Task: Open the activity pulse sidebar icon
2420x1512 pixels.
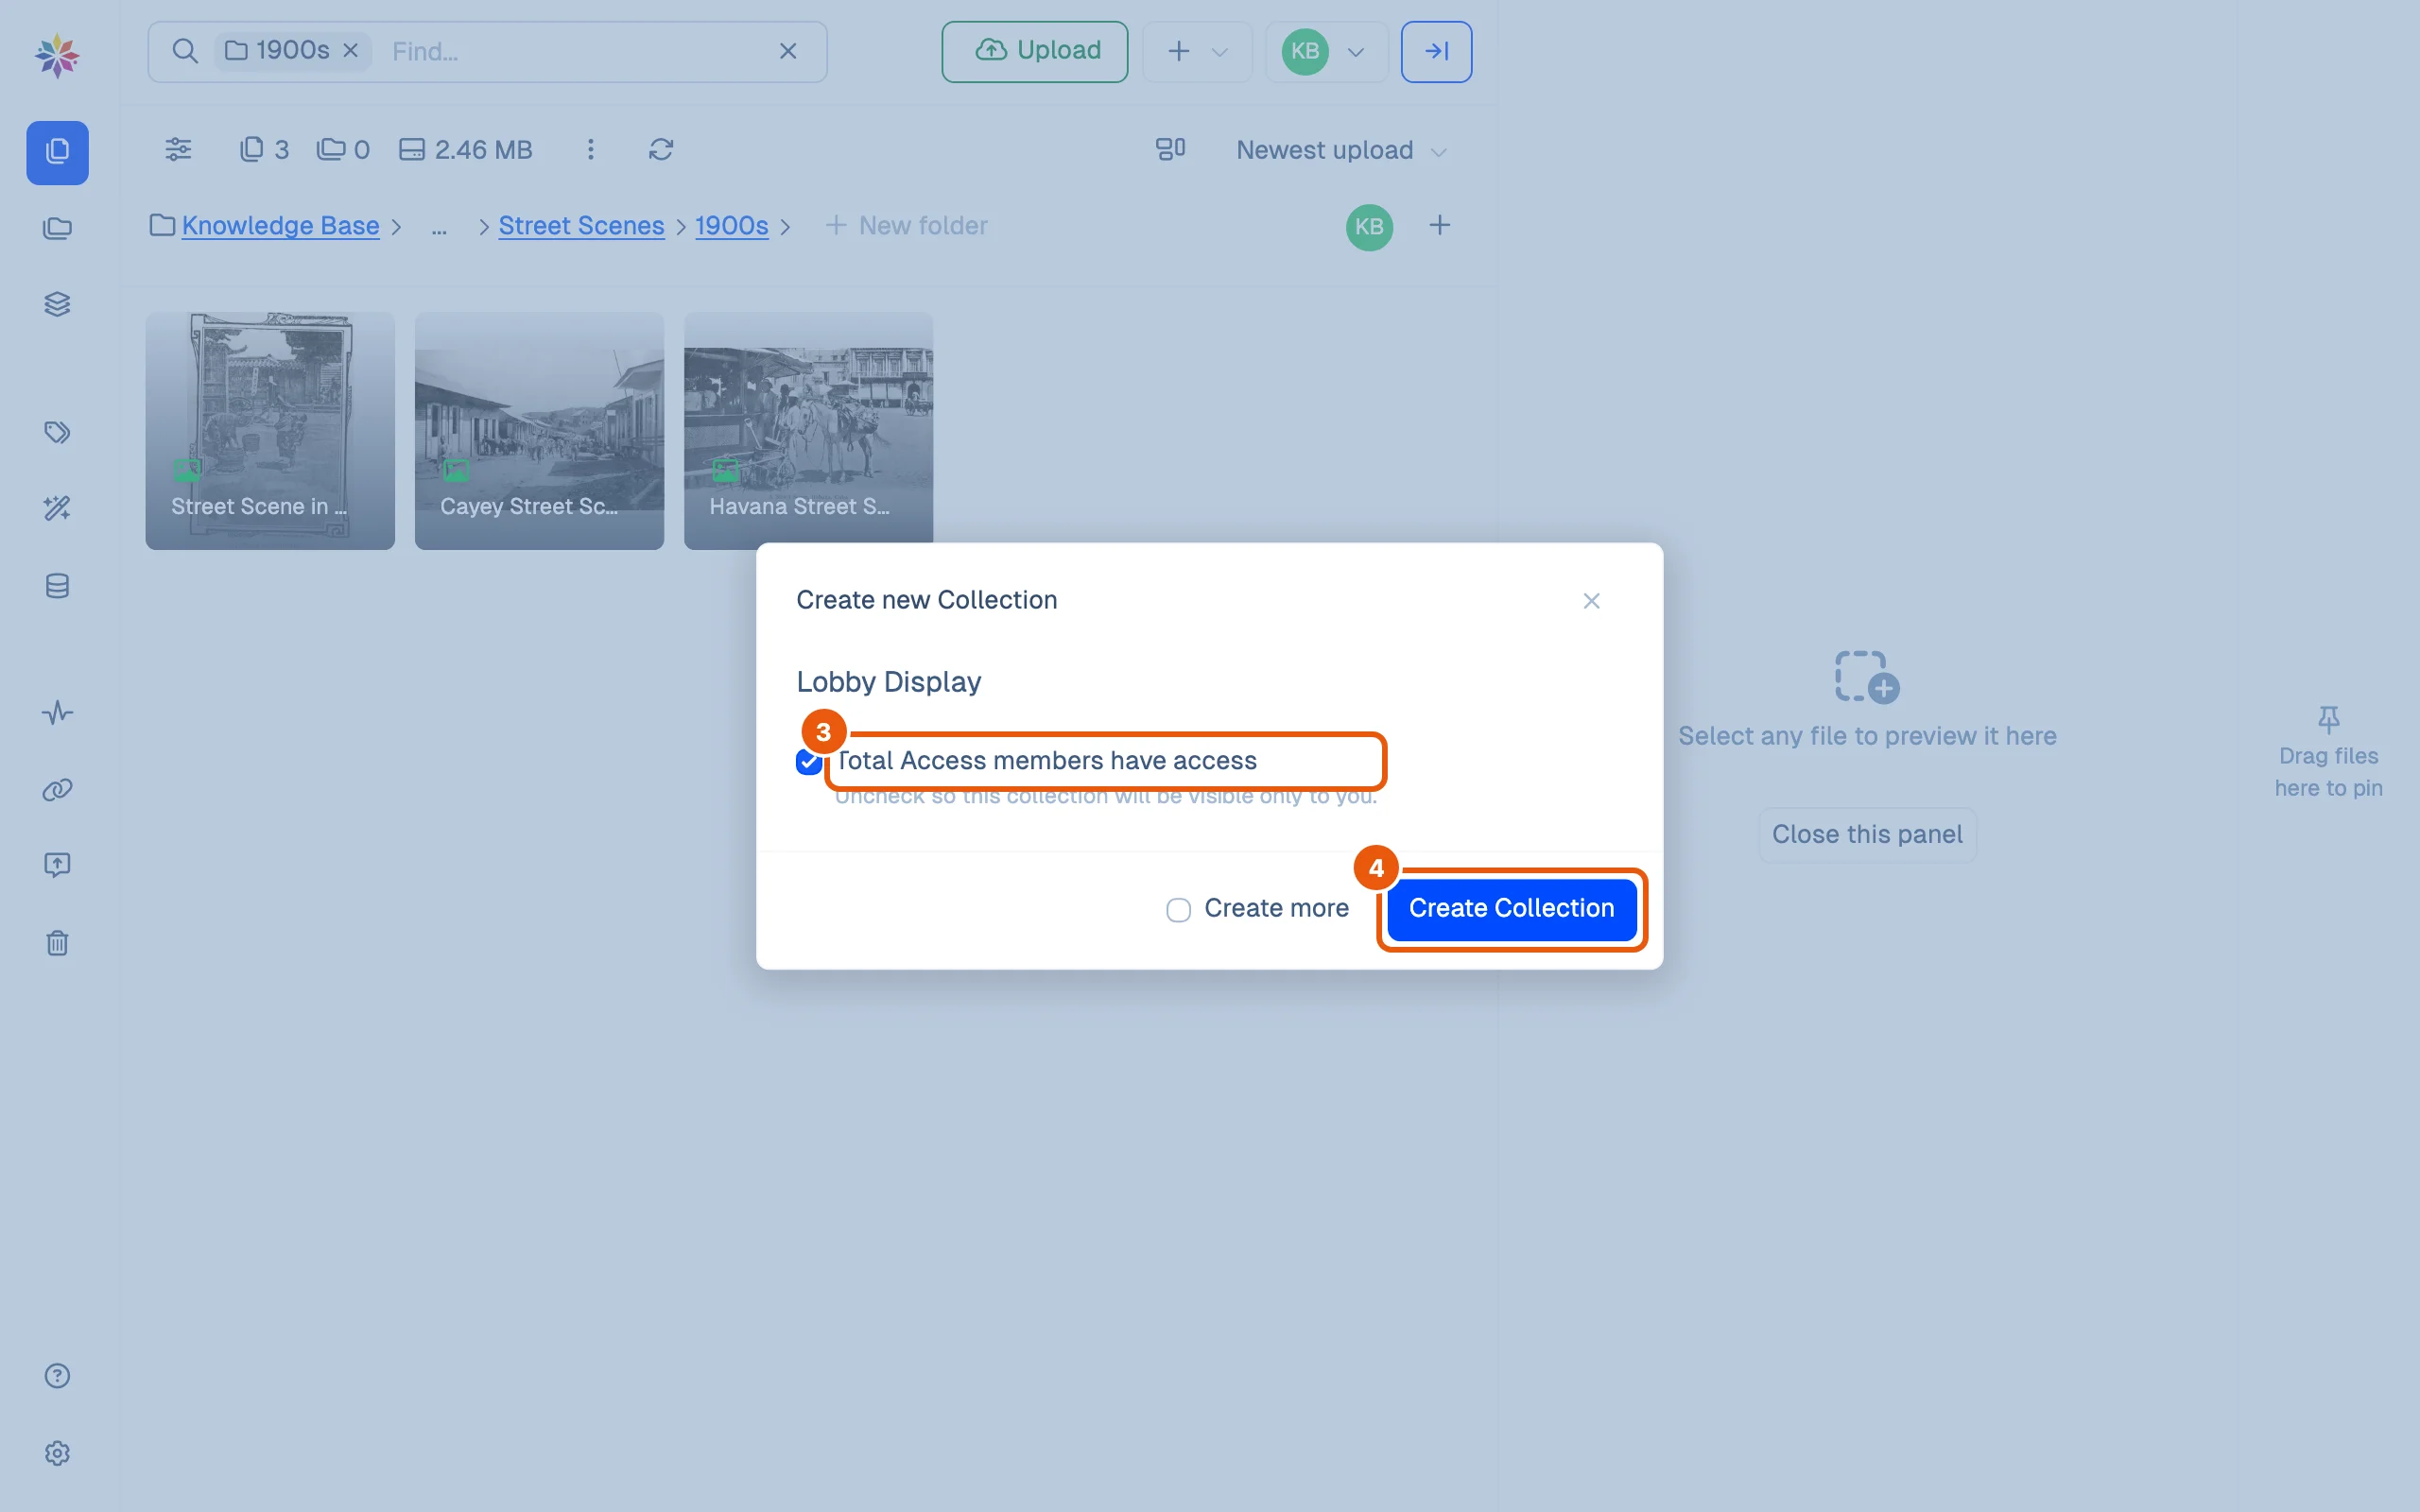Action: (57, 713)
